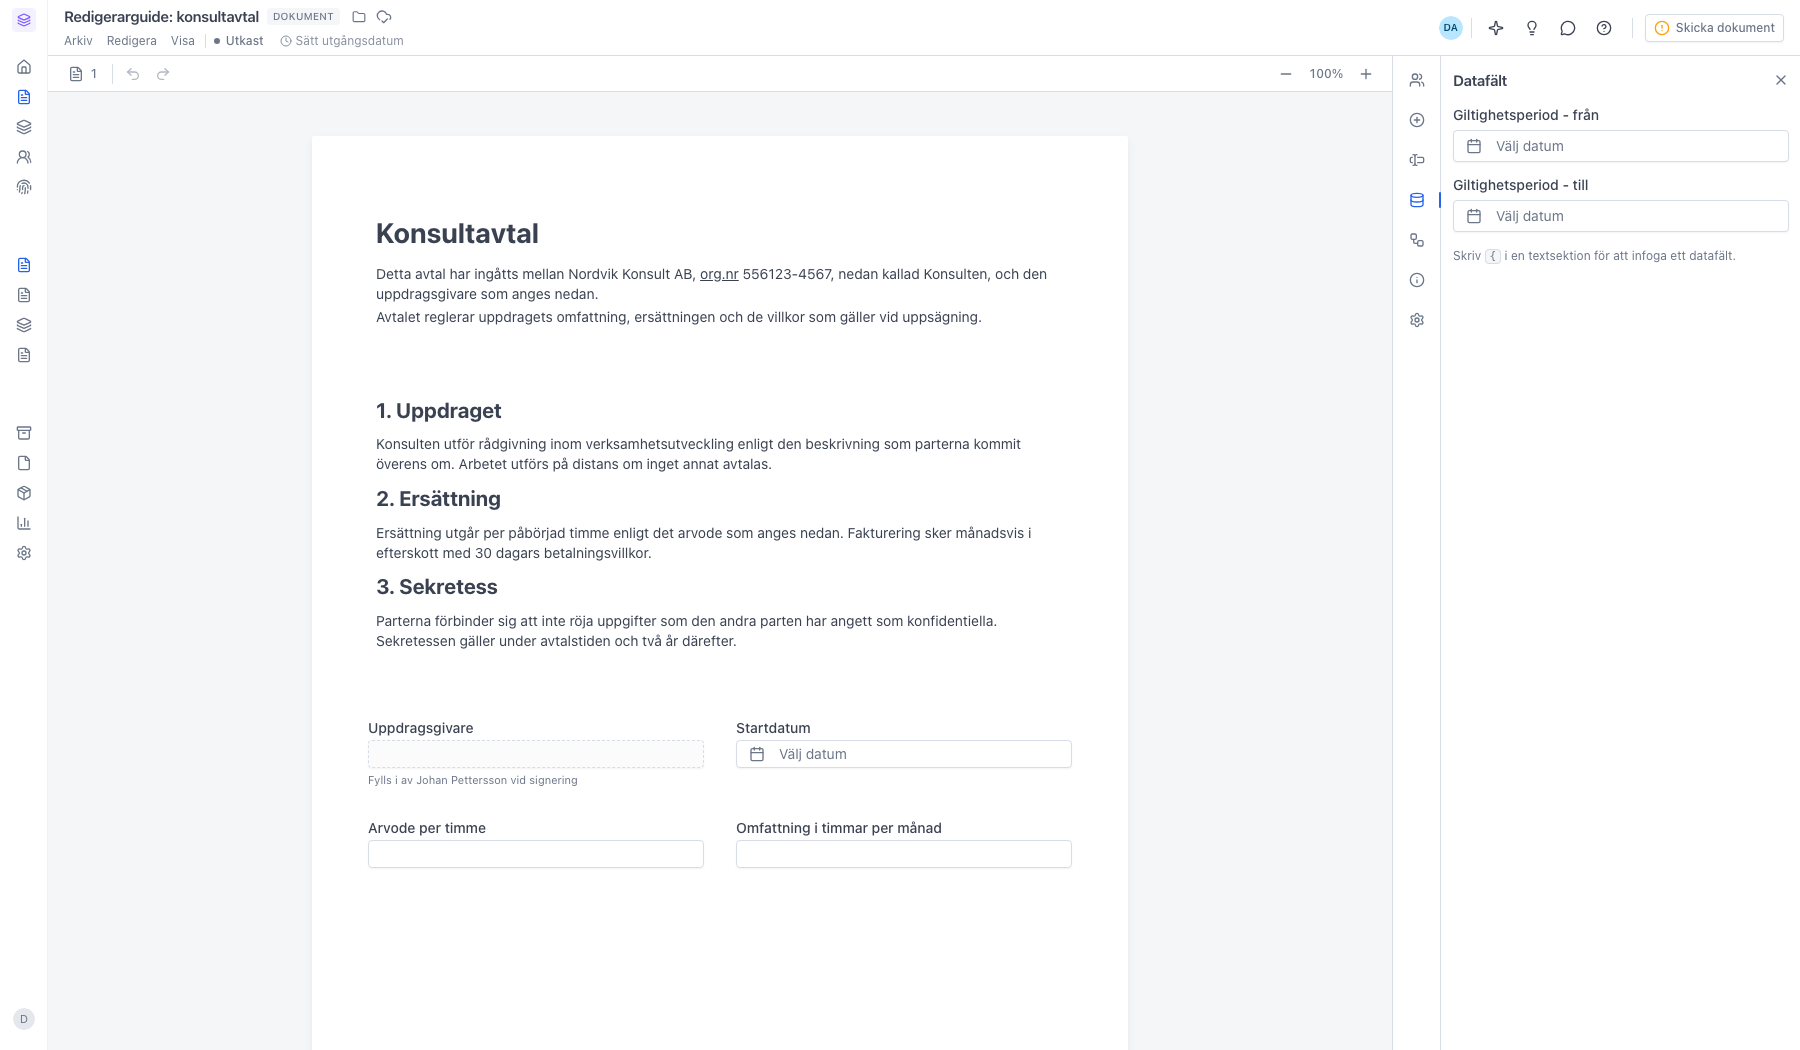1800x1050 pixels.
Task: Open the info circle icon in right rail
Action: (1417, 280)
